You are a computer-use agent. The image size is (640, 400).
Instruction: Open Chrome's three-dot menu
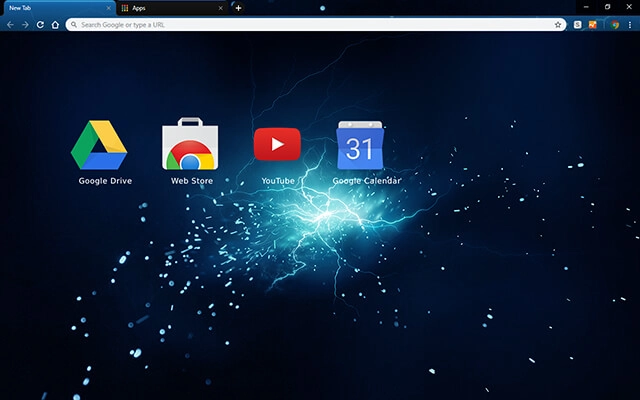point(630,25)
